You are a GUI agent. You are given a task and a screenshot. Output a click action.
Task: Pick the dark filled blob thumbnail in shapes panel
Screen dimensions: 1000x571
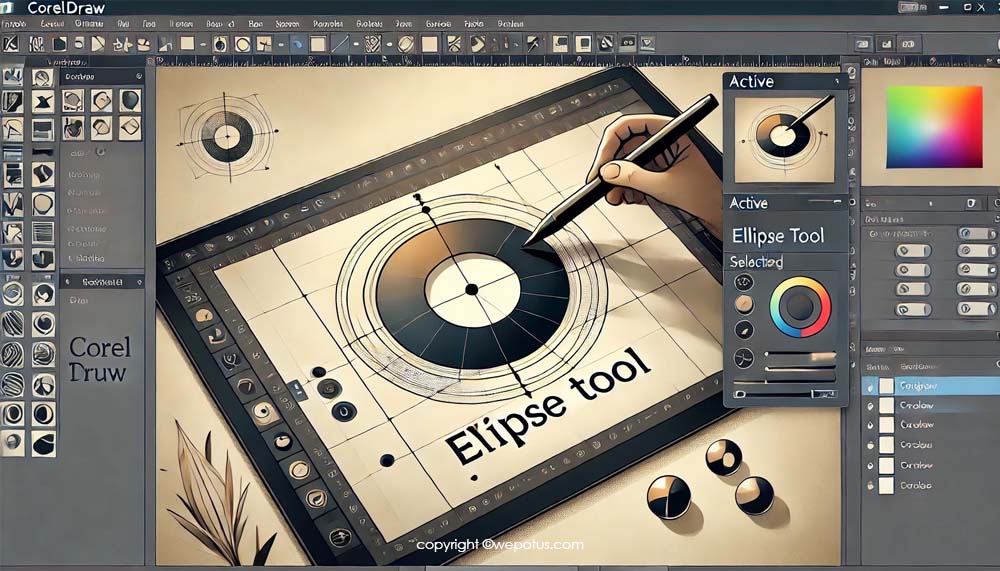tap(129, 101)
